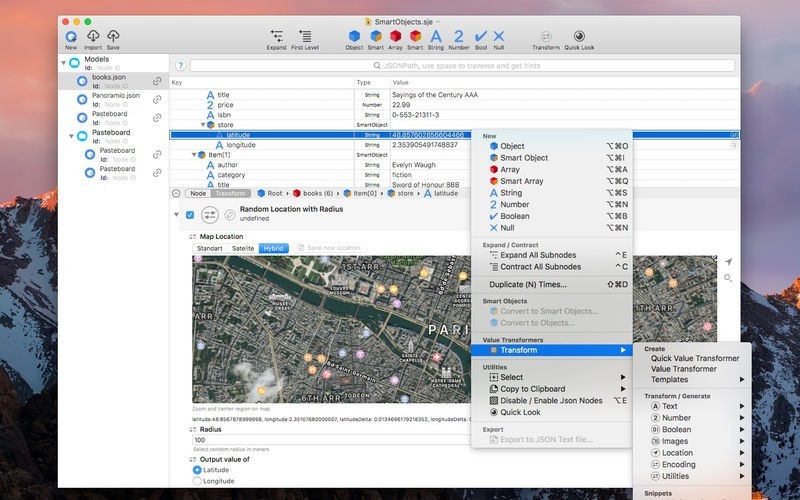Click Root in the breadcrumb path
Image resolution: width=800 pixels, height=500 pixels.
(x=269, y=193)
